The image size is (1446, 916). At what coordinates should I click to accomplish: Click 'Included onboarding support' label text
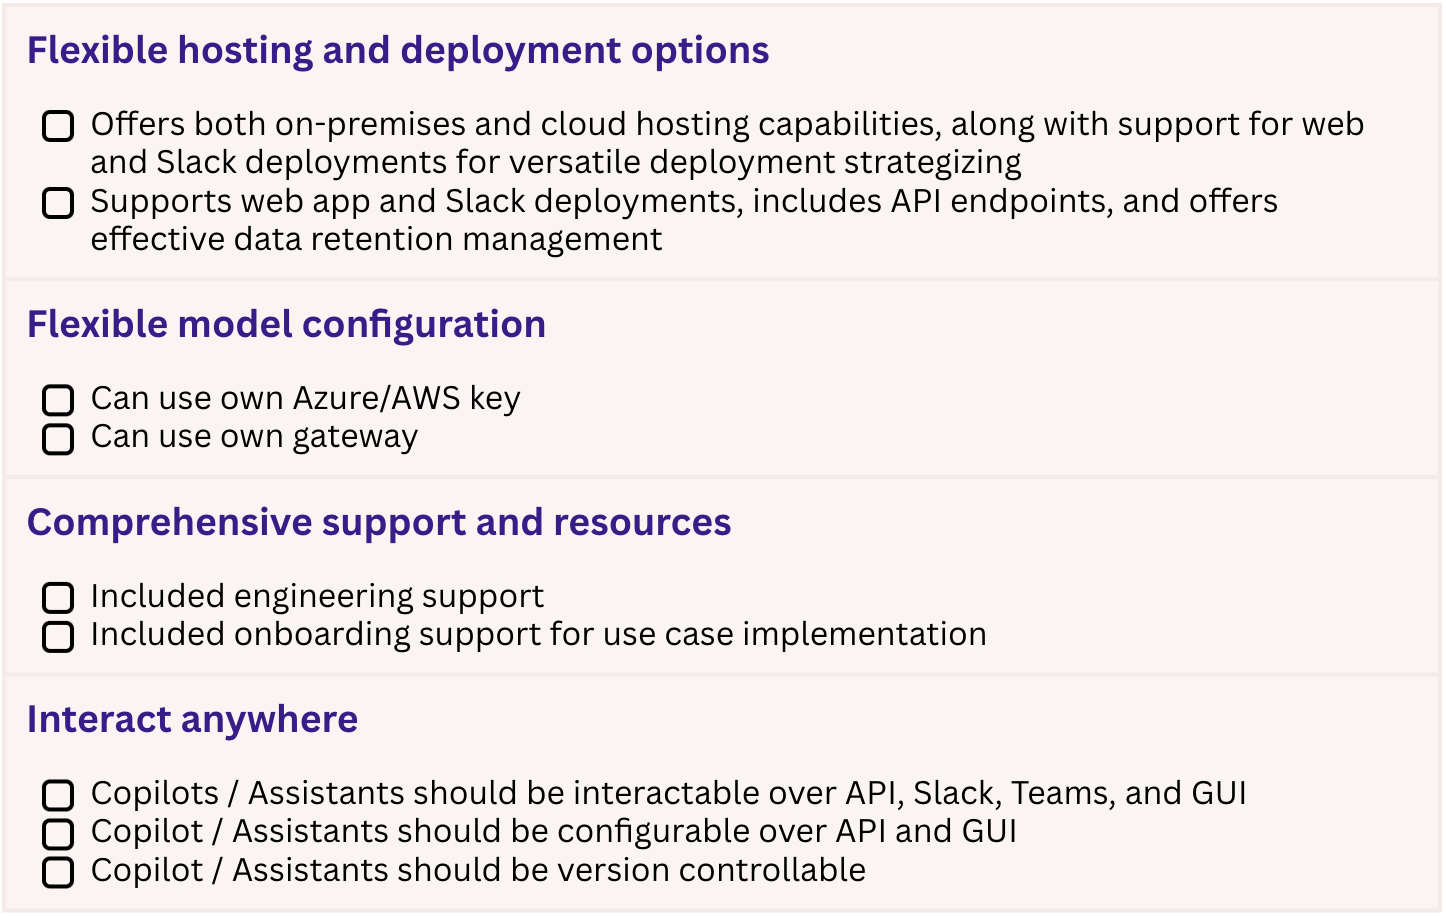point(538,634)
